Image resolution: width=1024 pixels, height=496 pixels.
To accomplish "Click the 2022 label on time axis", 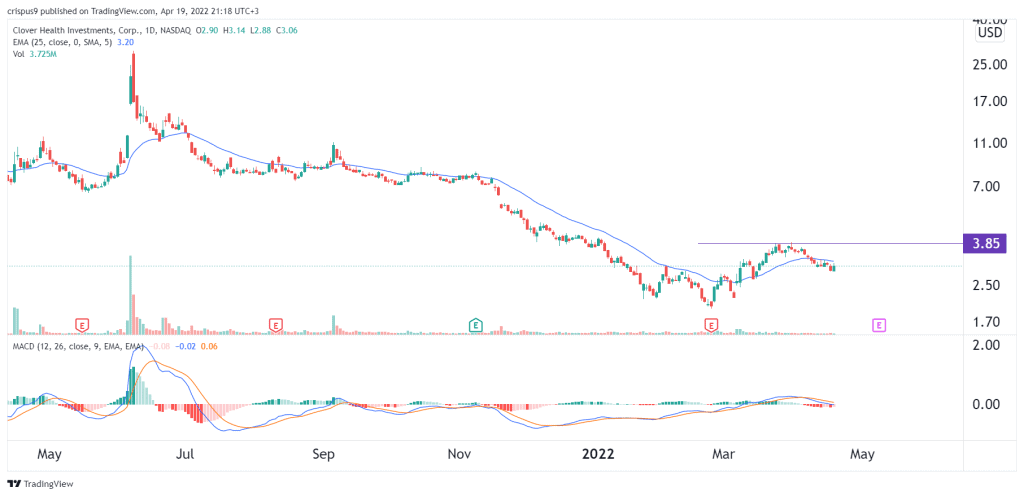I will coord(598,454).
